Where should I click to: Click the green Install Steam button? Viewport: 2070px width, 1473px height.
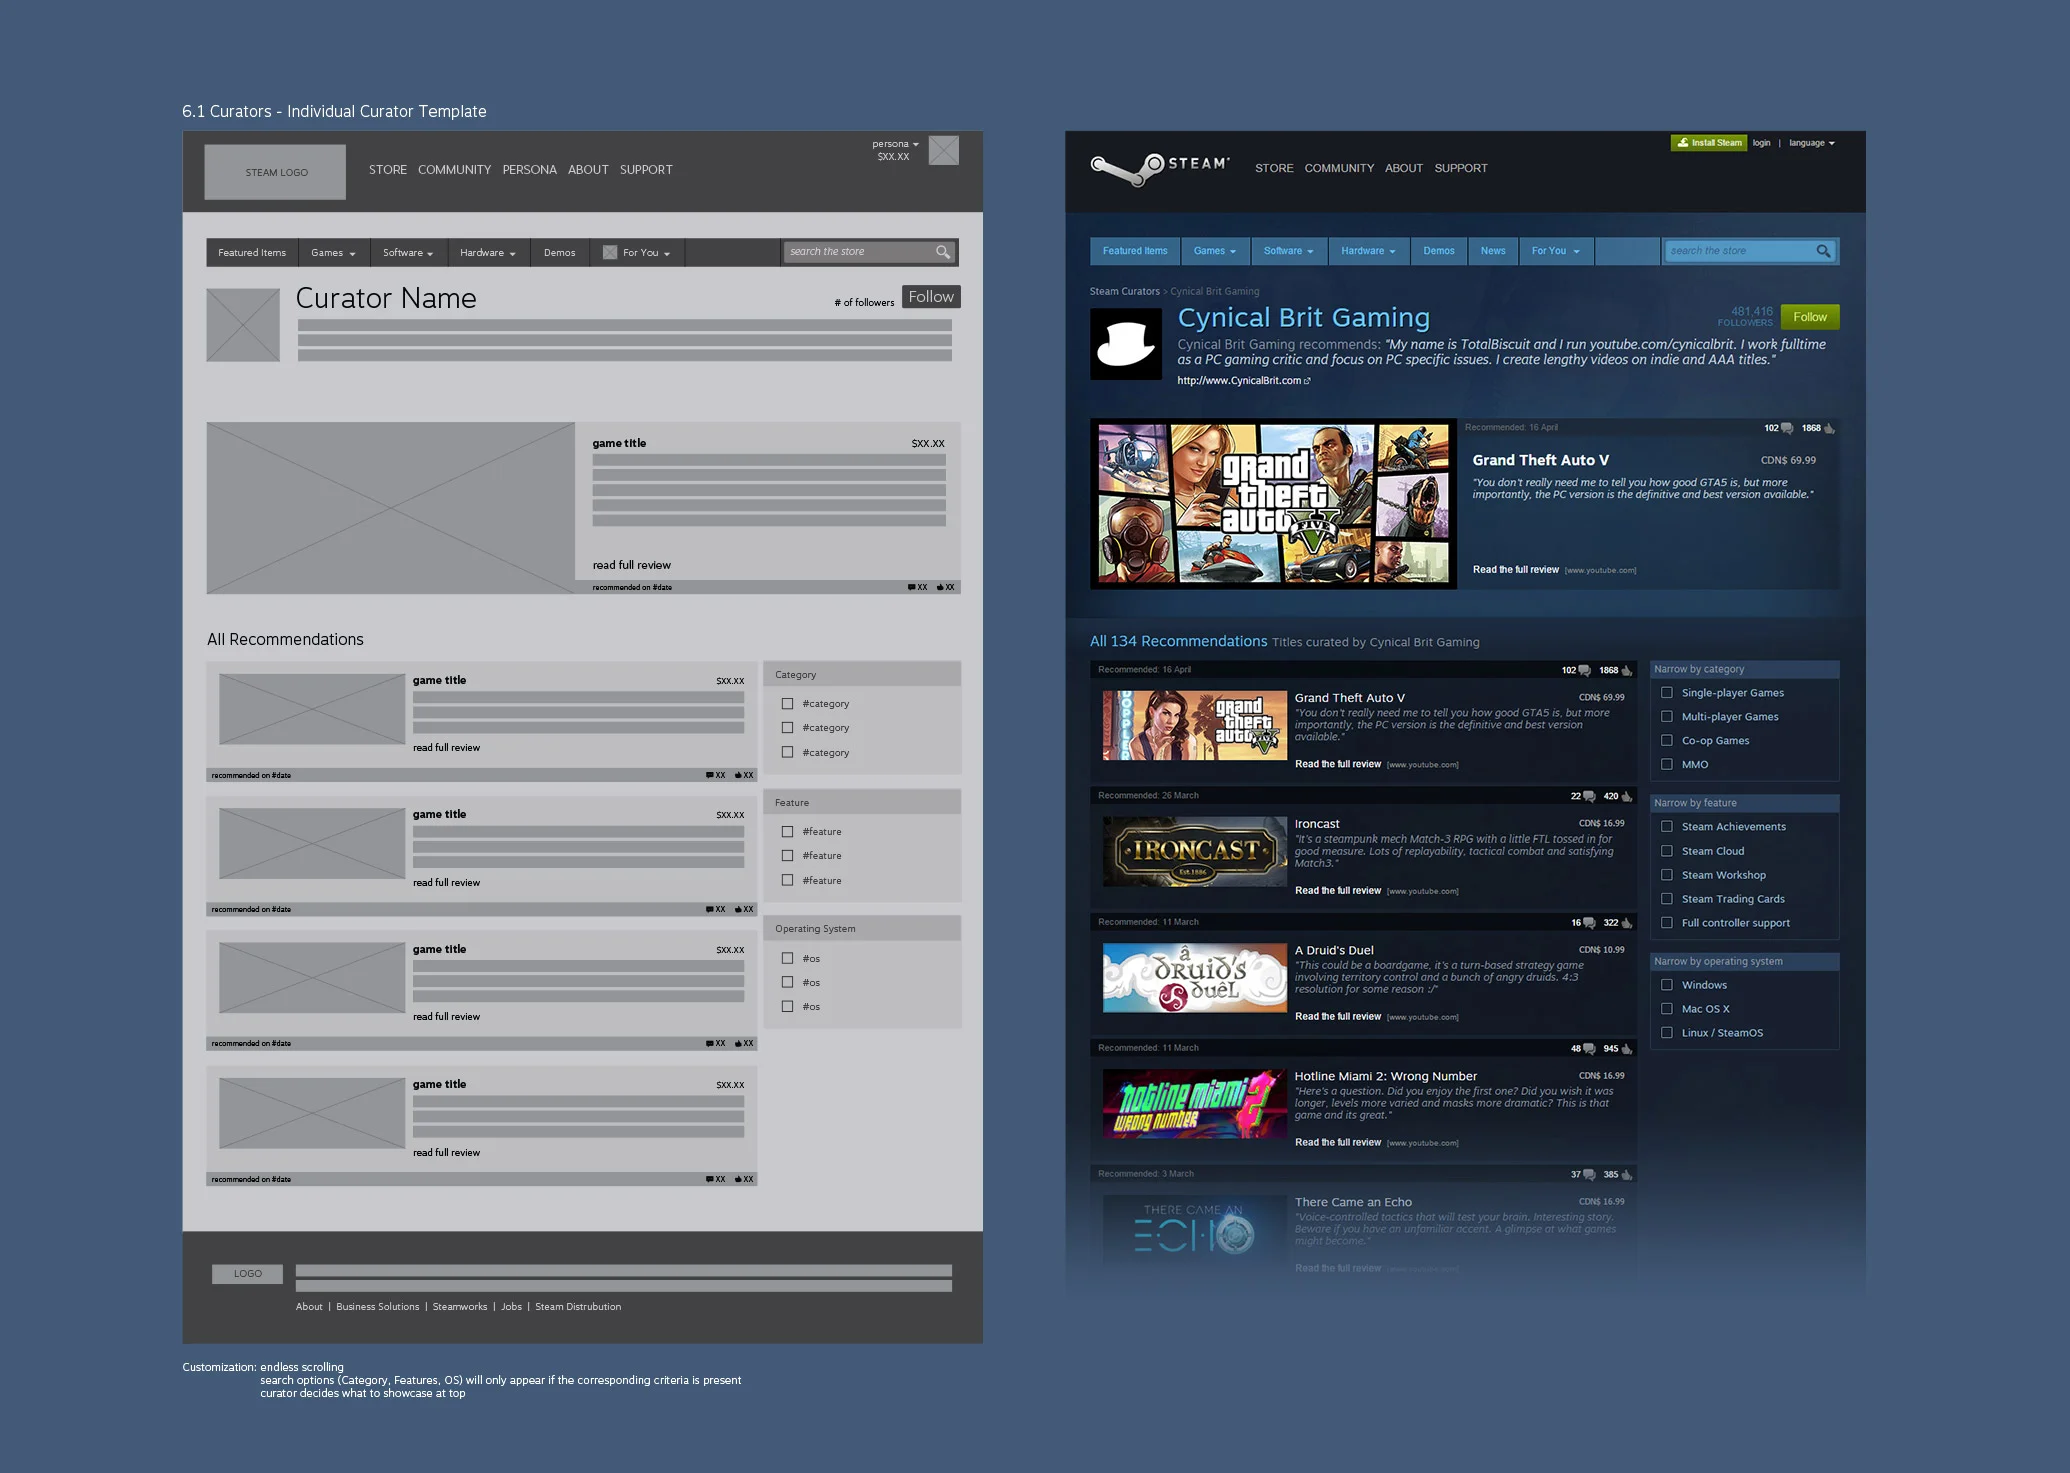[1708, 143]
